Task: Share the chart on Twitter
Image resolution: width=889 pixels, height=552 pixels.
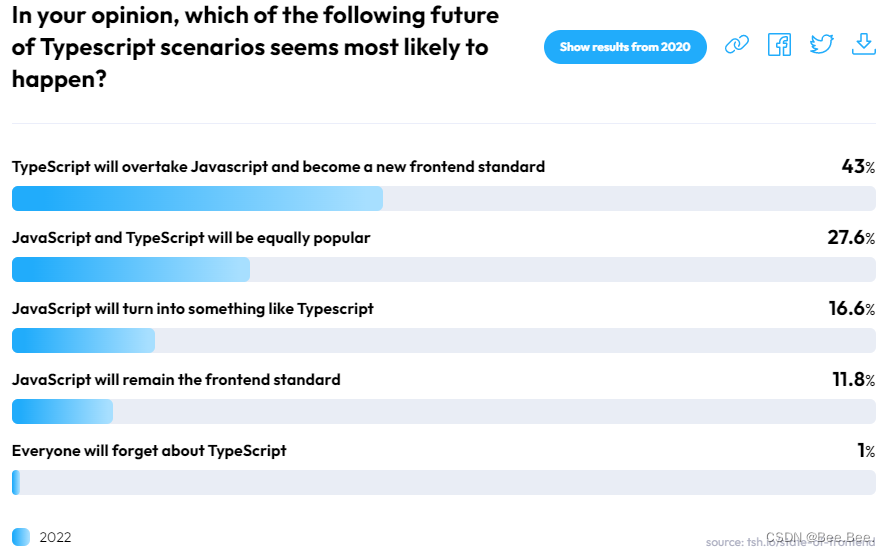Action: coord(821,45)
